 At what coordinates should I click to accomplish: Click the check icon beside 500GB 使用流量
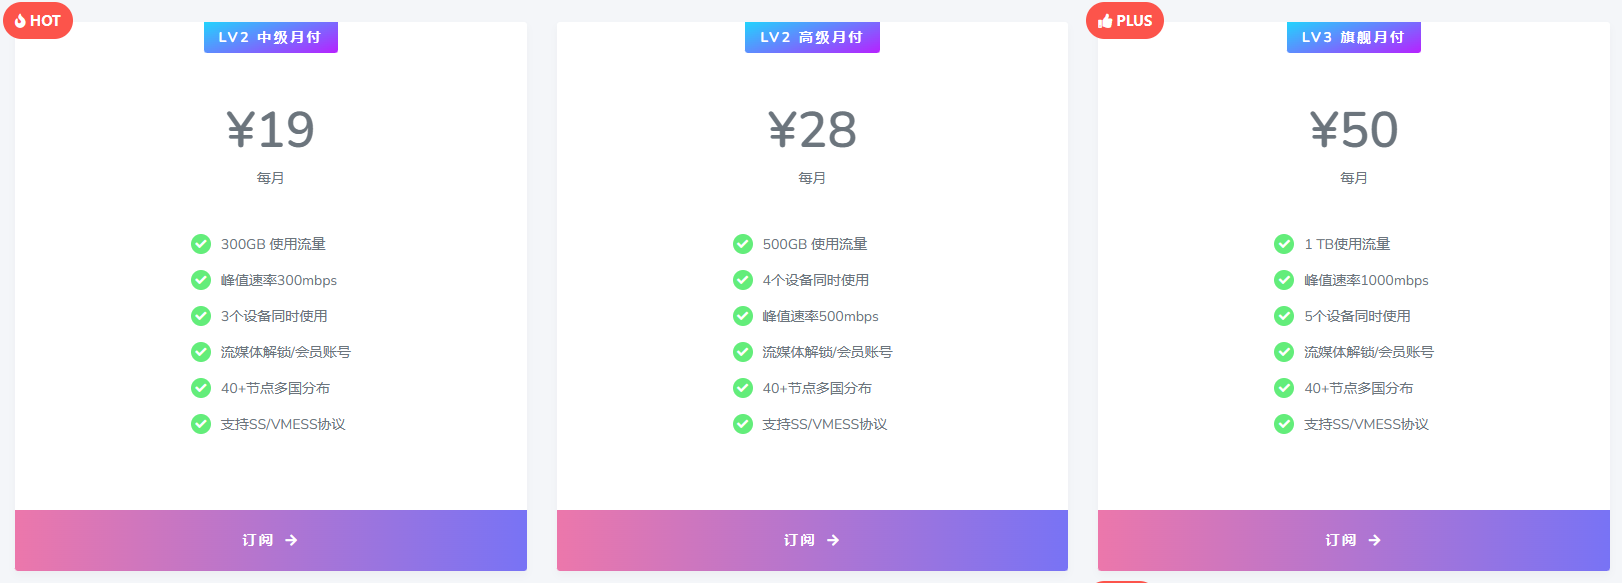[743, 244]
